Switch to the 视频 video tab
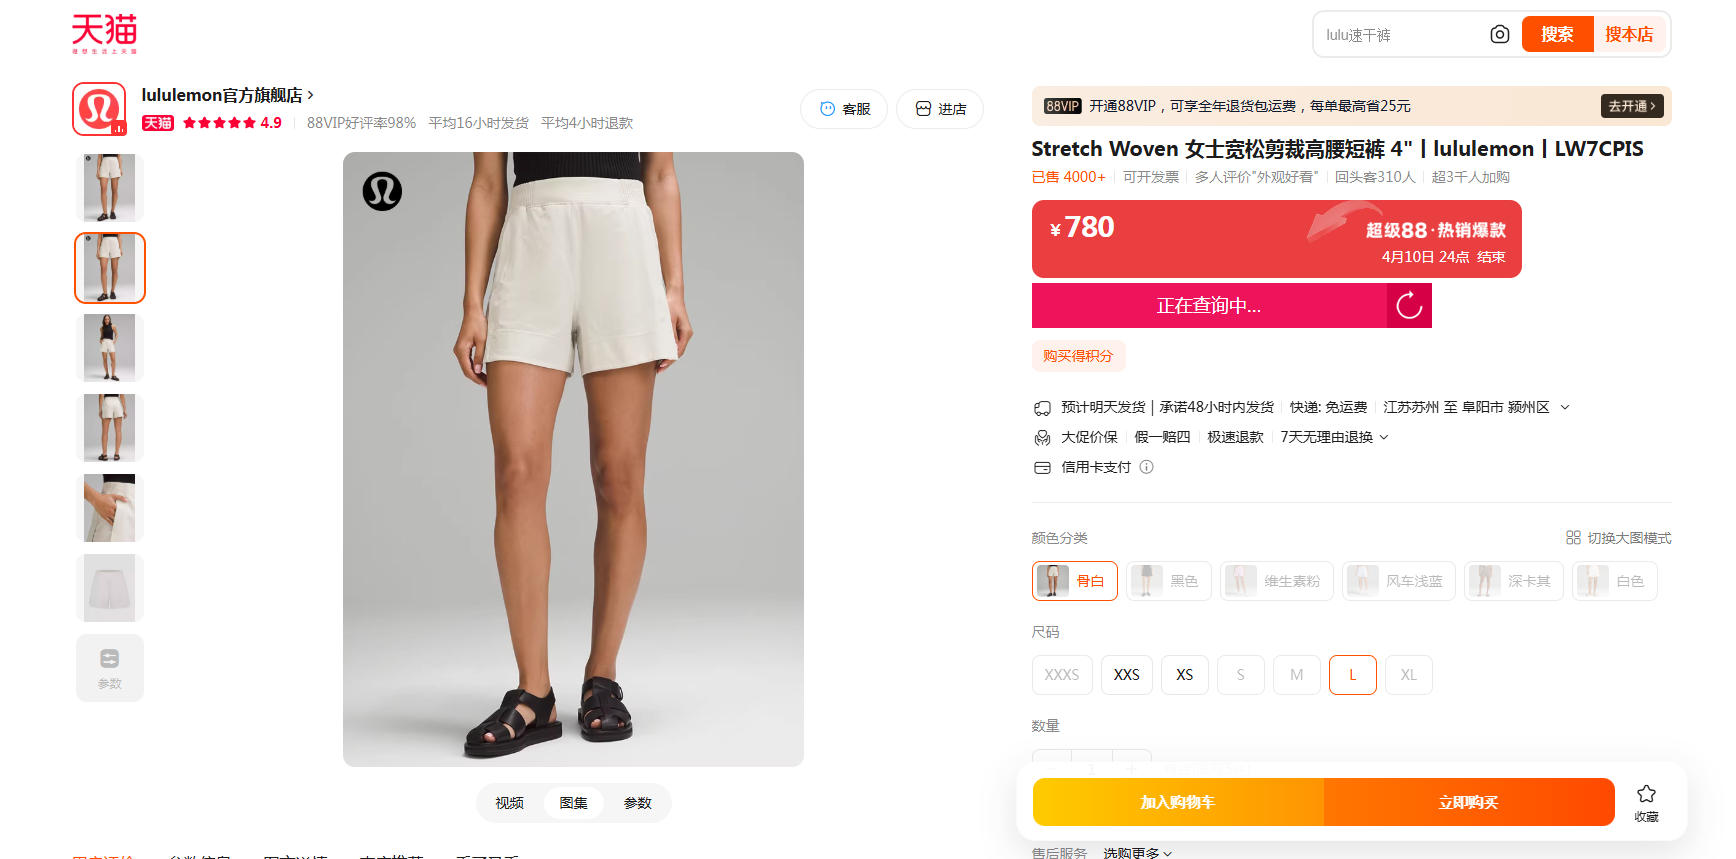 pyautogui.click(x=509, y=803)
